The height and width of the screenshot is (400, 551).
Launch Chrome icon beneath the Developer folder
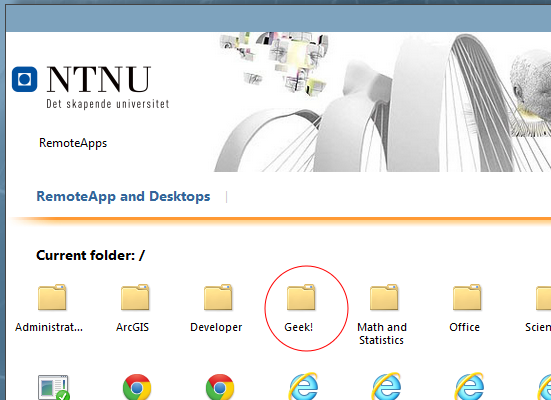[220, 387]
